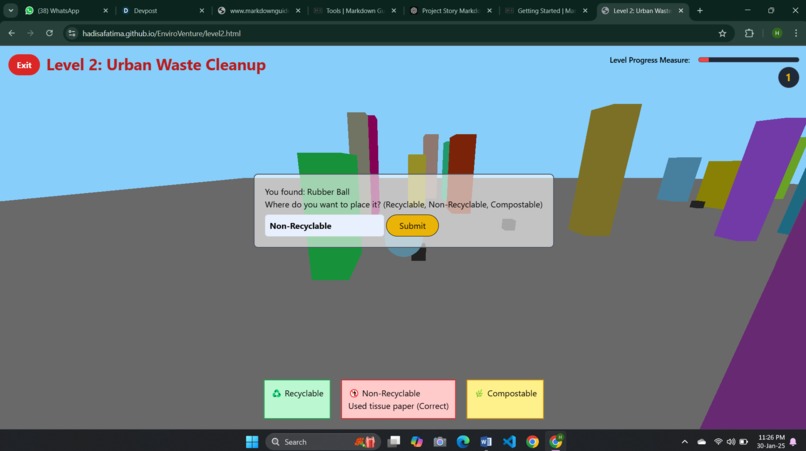Open the Tools | Markdown Guide tab
806x451 pixels.
pos(354,10)
